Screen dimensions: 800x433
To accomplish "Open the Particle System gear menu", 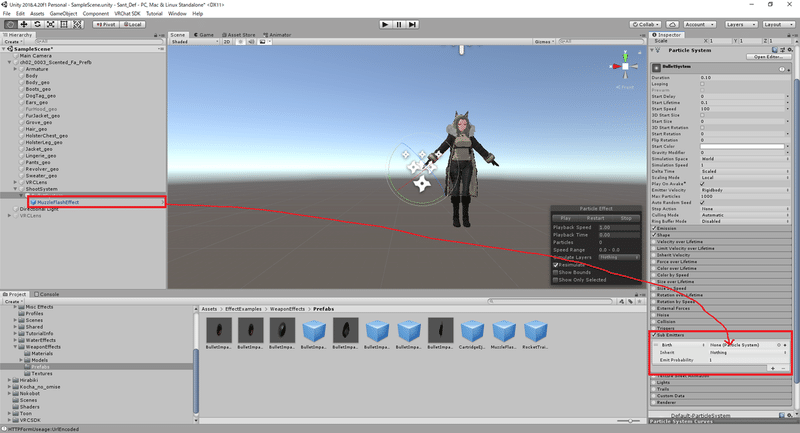I will [x=790, y=50].
